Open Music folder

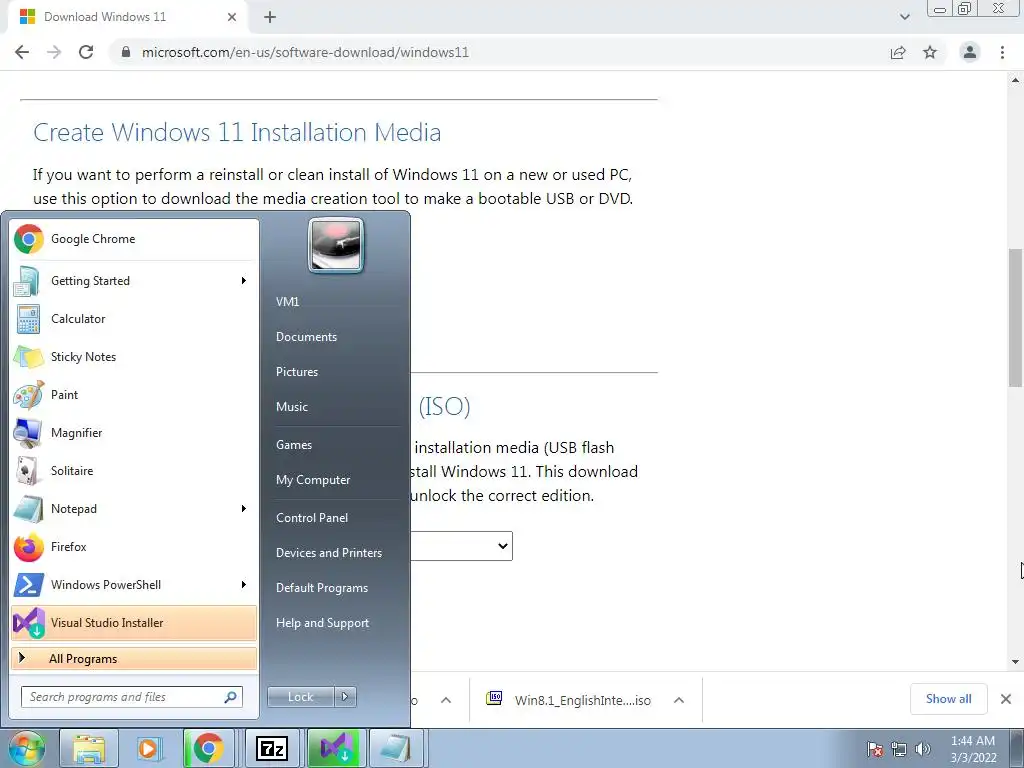(291, 407)
